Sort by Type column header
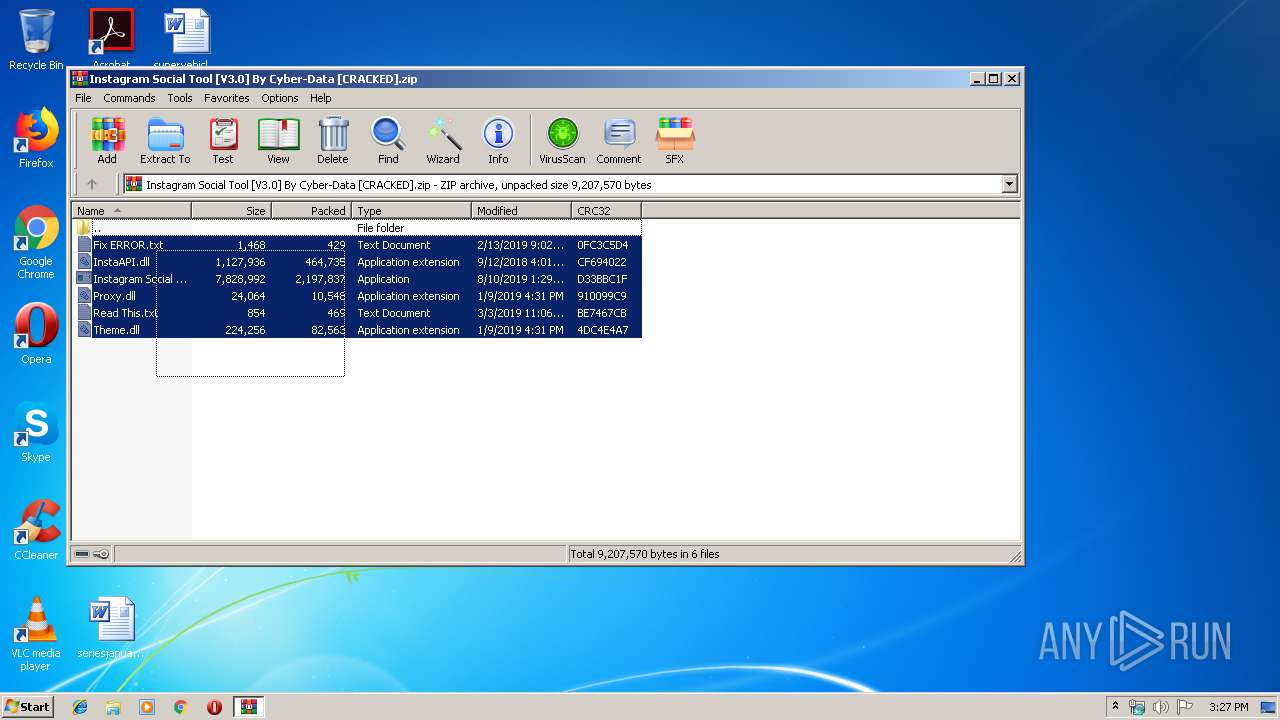 pos(411,211)
